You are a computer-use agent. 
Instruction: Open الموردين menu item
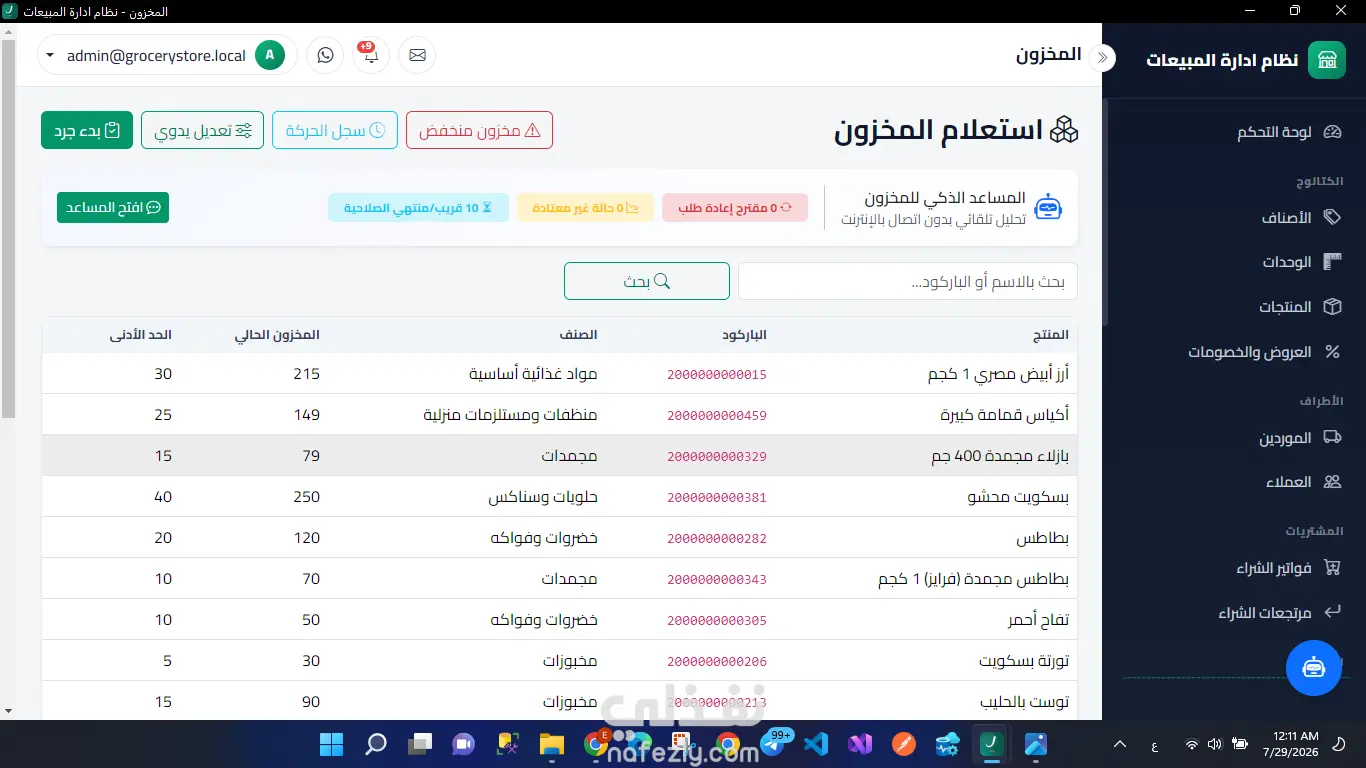point(1285,437)
